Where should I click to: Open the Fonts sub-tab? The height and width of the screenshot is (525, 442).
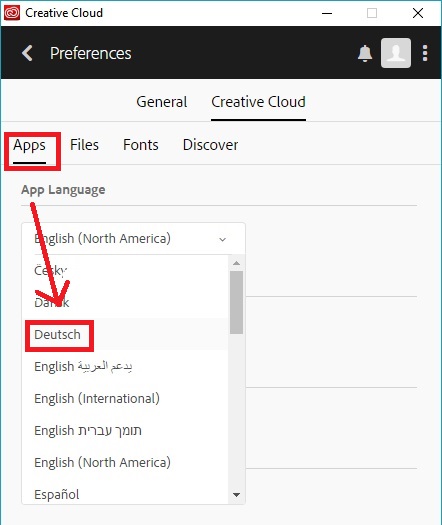coord(141,145)
